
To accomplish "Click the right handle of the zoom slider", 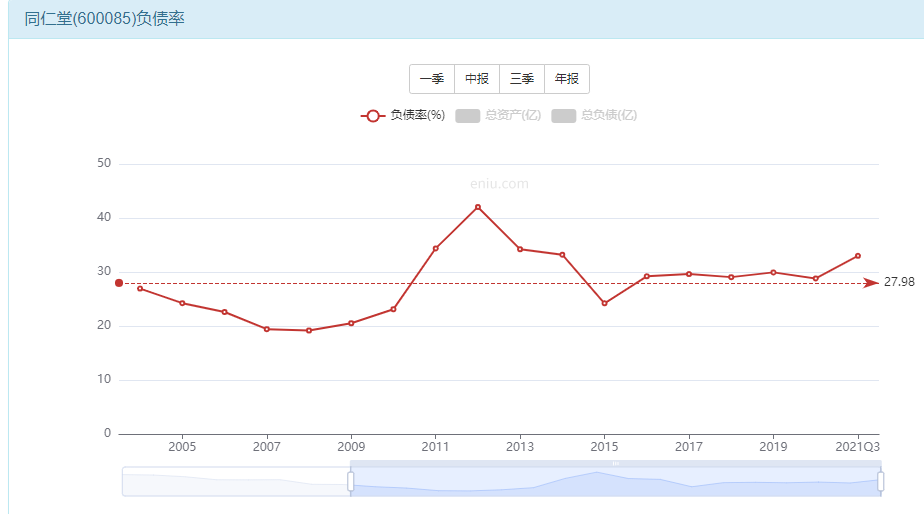I will 880,482.
